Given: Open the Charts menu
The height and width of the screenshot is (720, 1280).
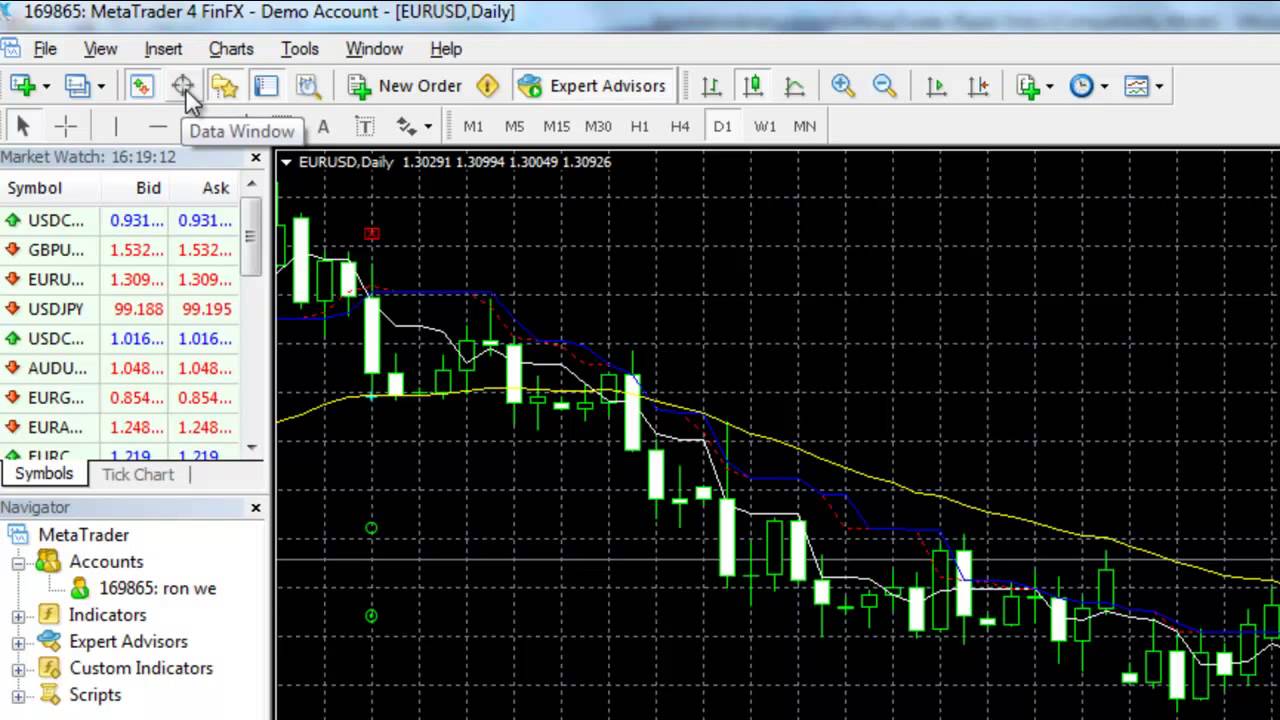Looking at the screenshot, I should point(231,49).
